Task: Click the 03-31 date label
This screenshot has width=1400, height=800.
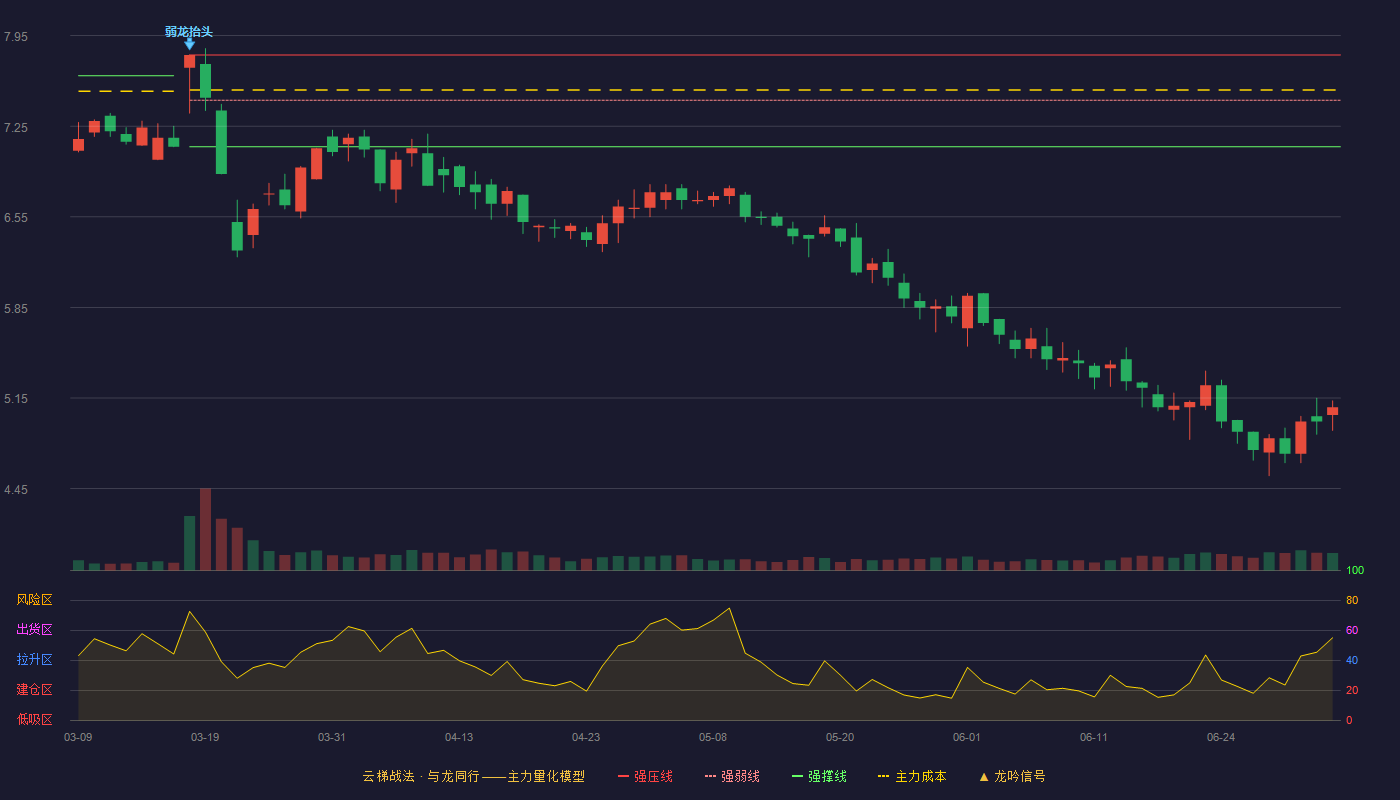Action: (x=332, y=737)
